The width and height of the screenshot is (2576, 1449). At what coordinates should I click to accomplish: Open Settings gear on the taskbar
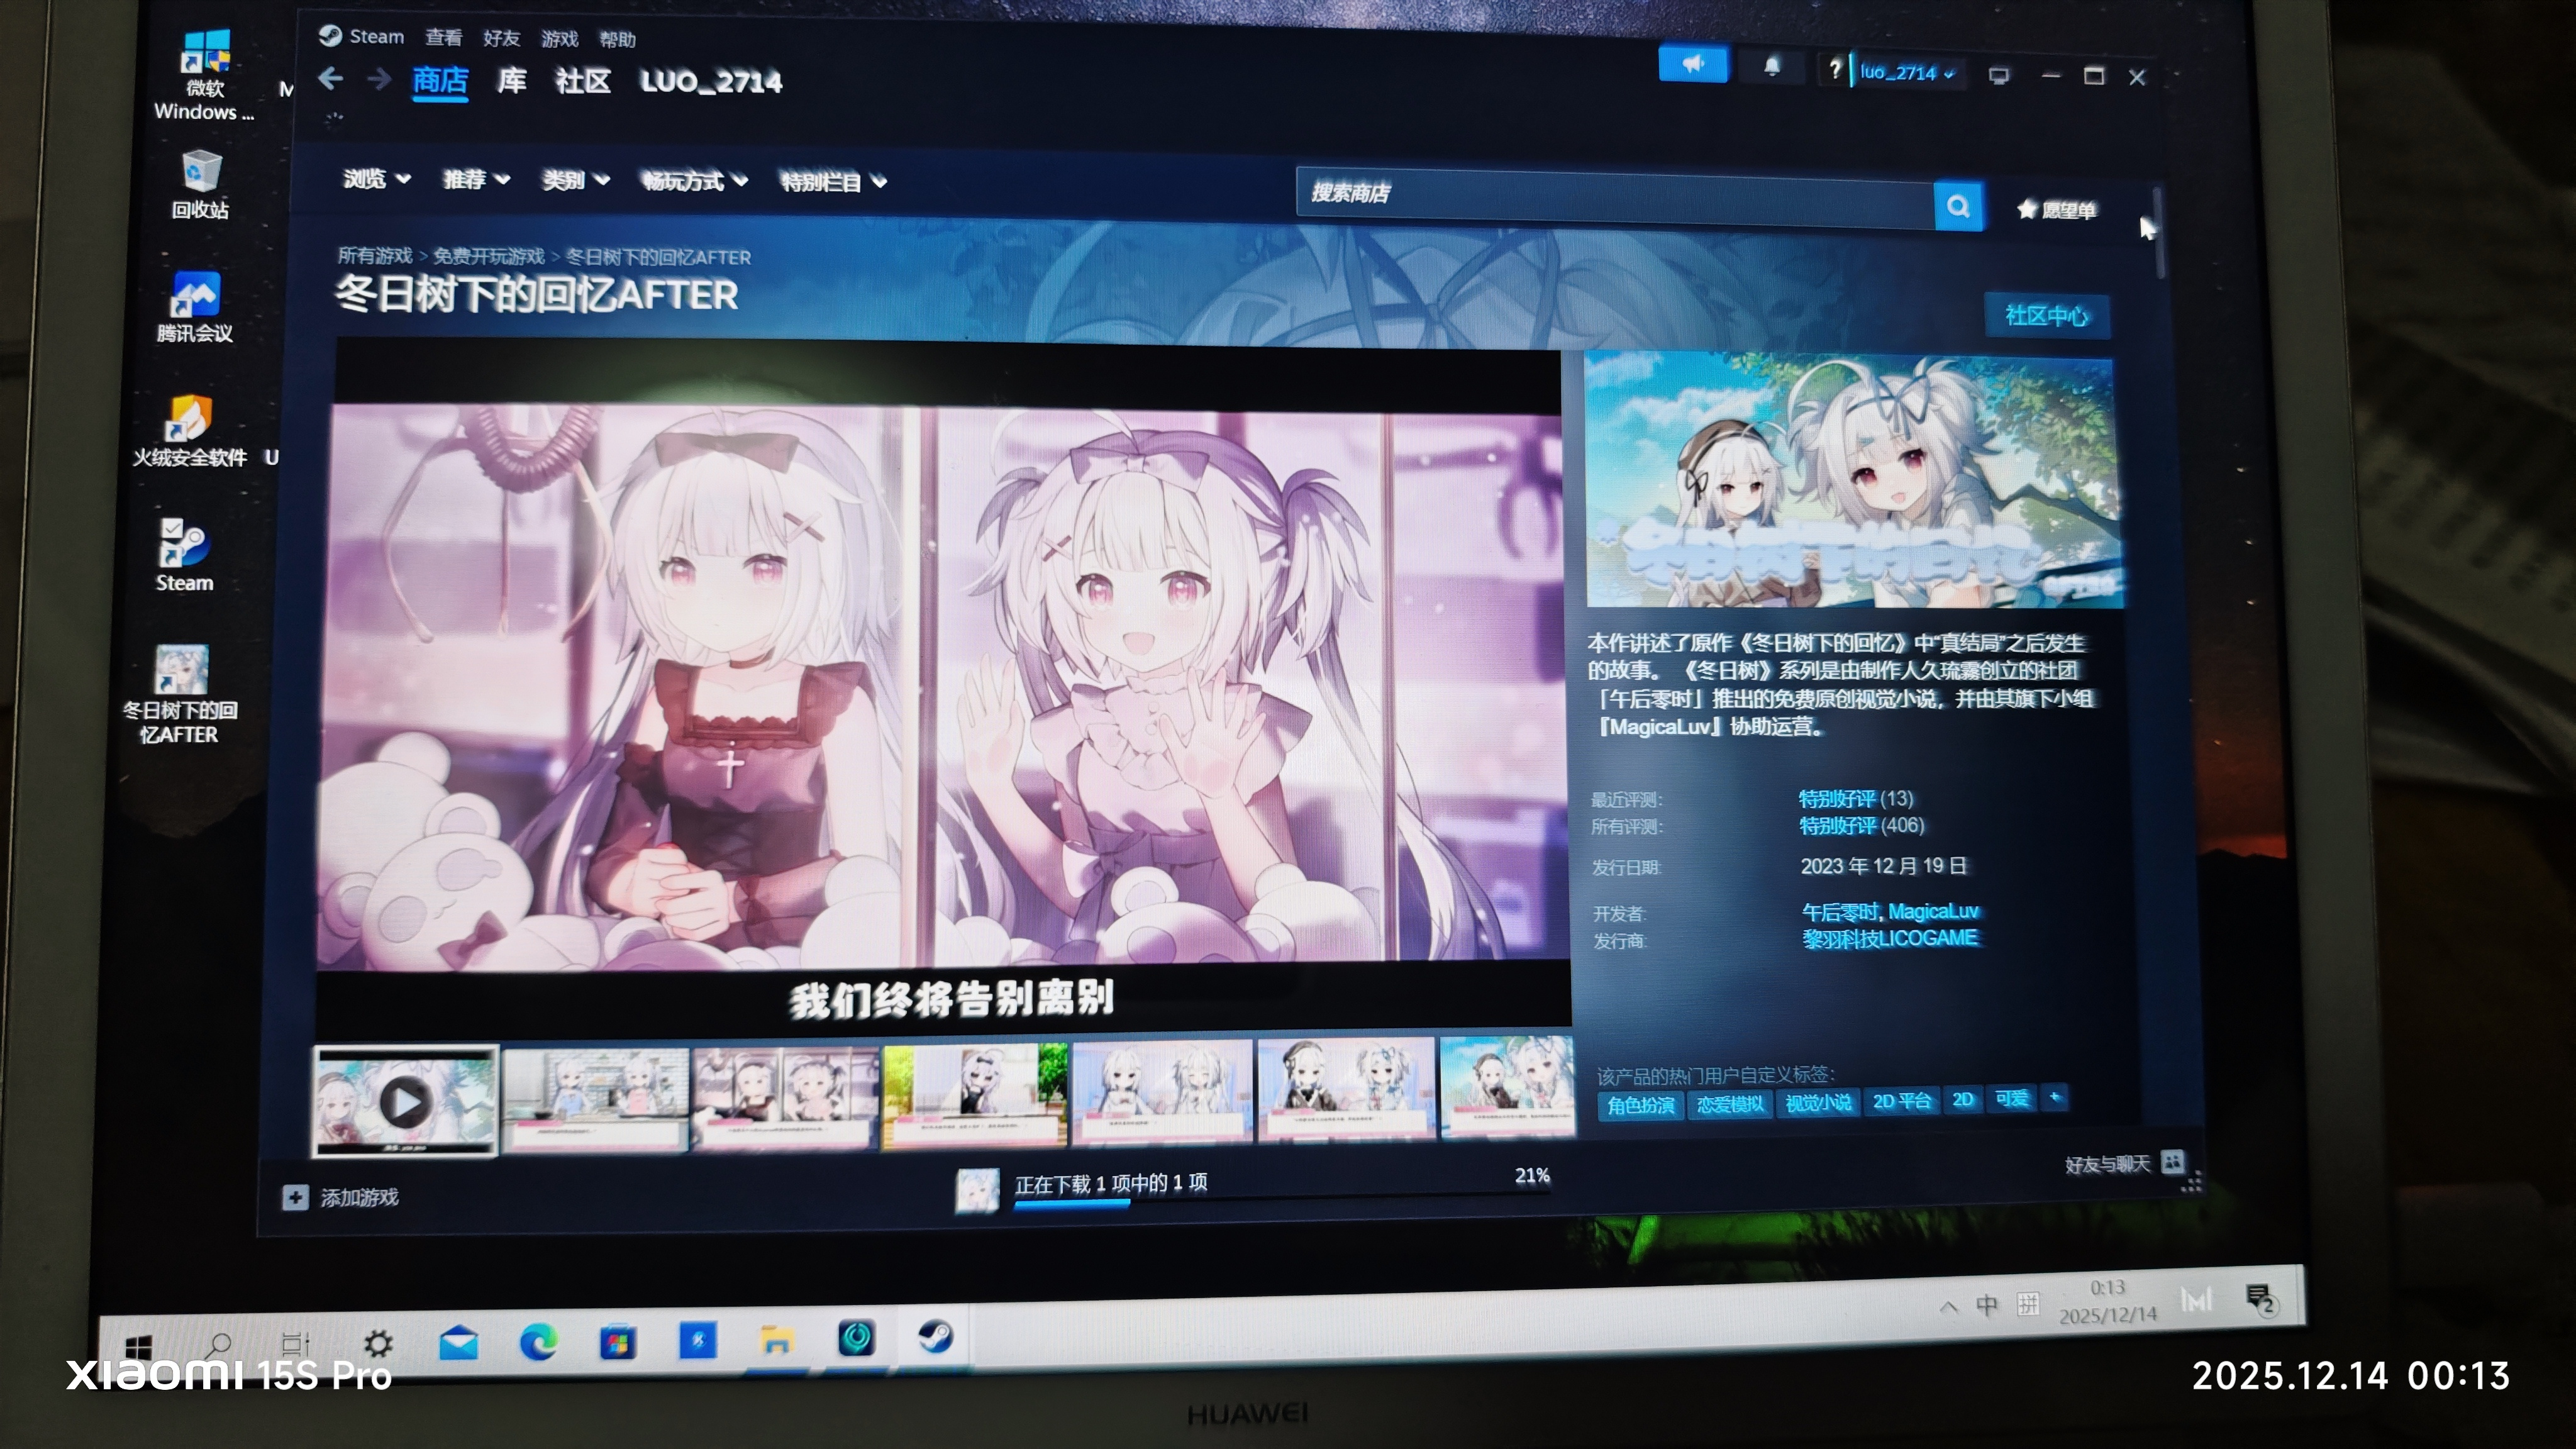coord(378,1343)
